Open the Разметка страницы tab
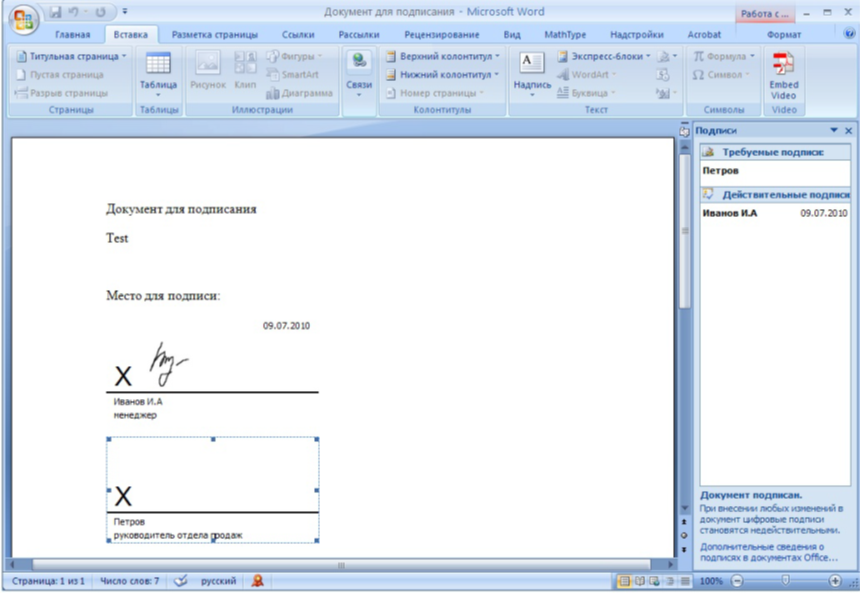Screen dimensions: 860x593 [x=214, y=35]
